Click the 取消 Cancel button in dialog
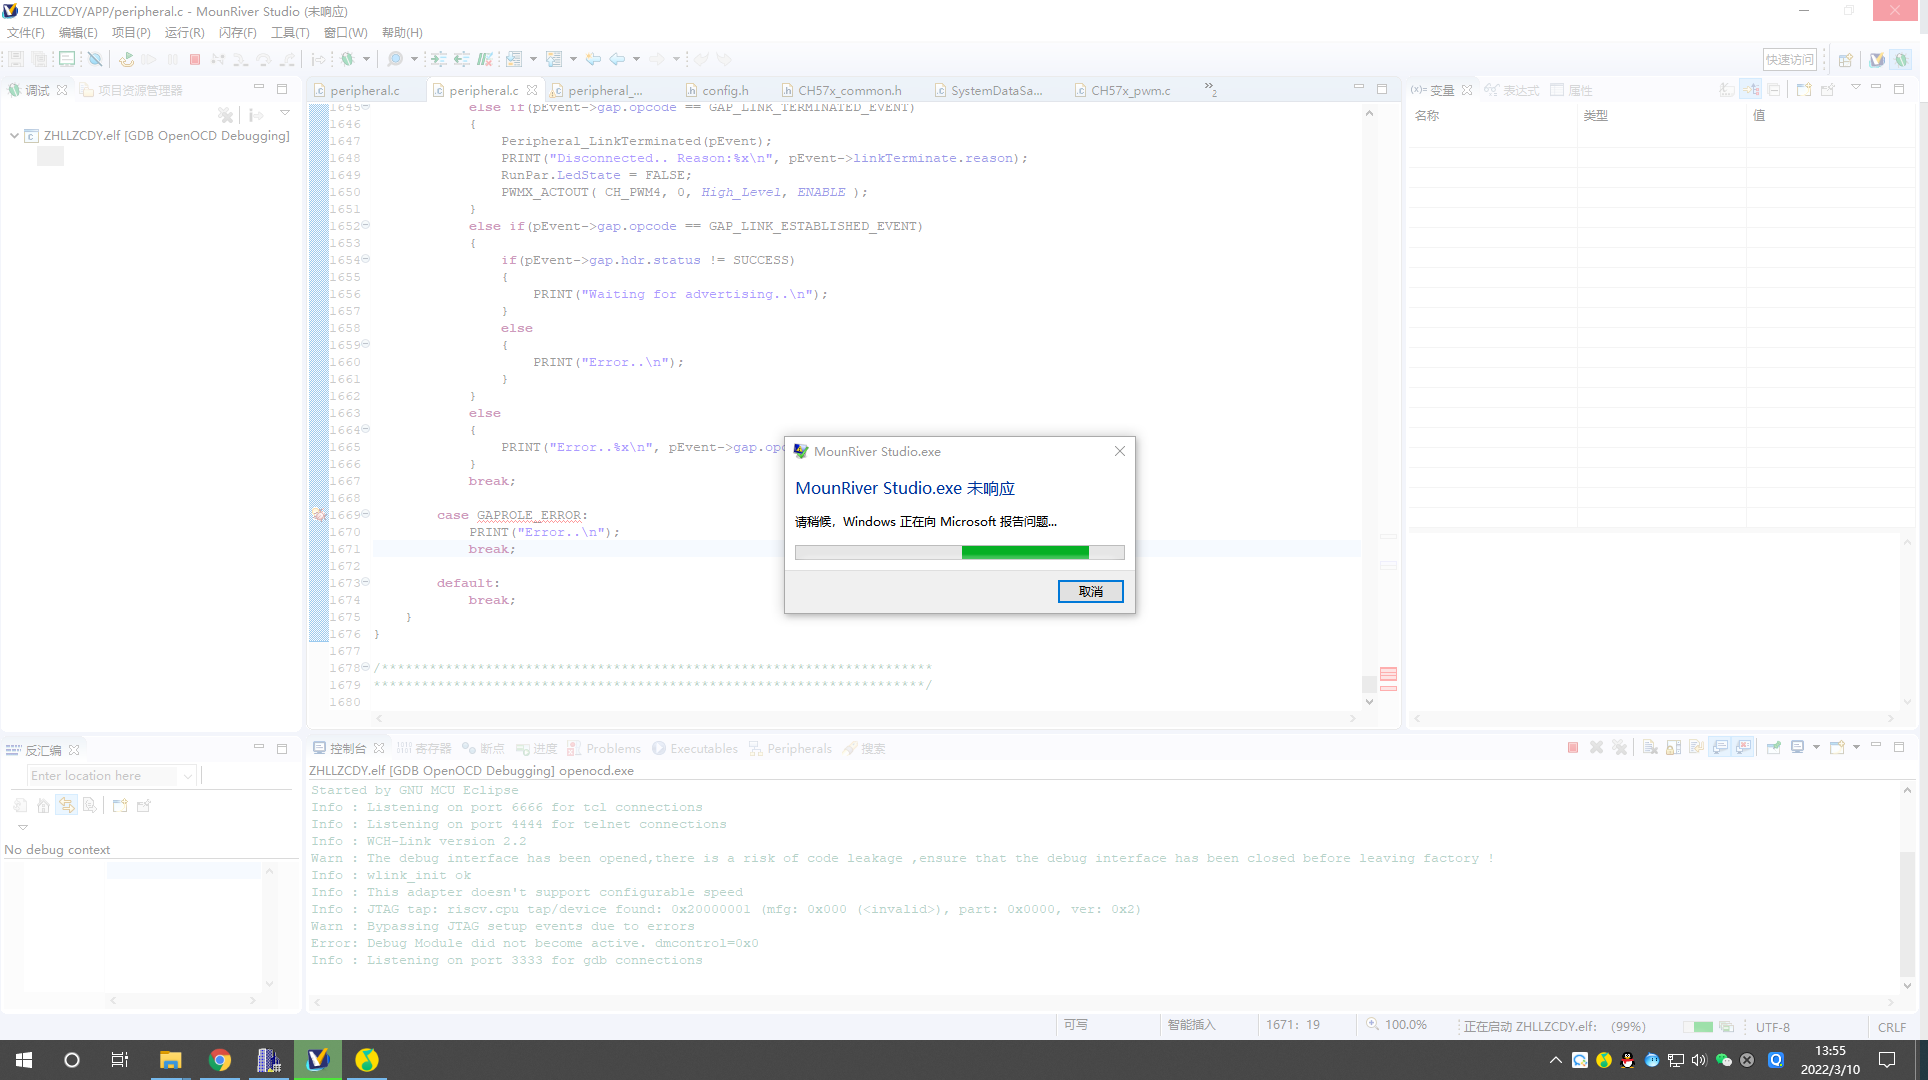 1090,592
